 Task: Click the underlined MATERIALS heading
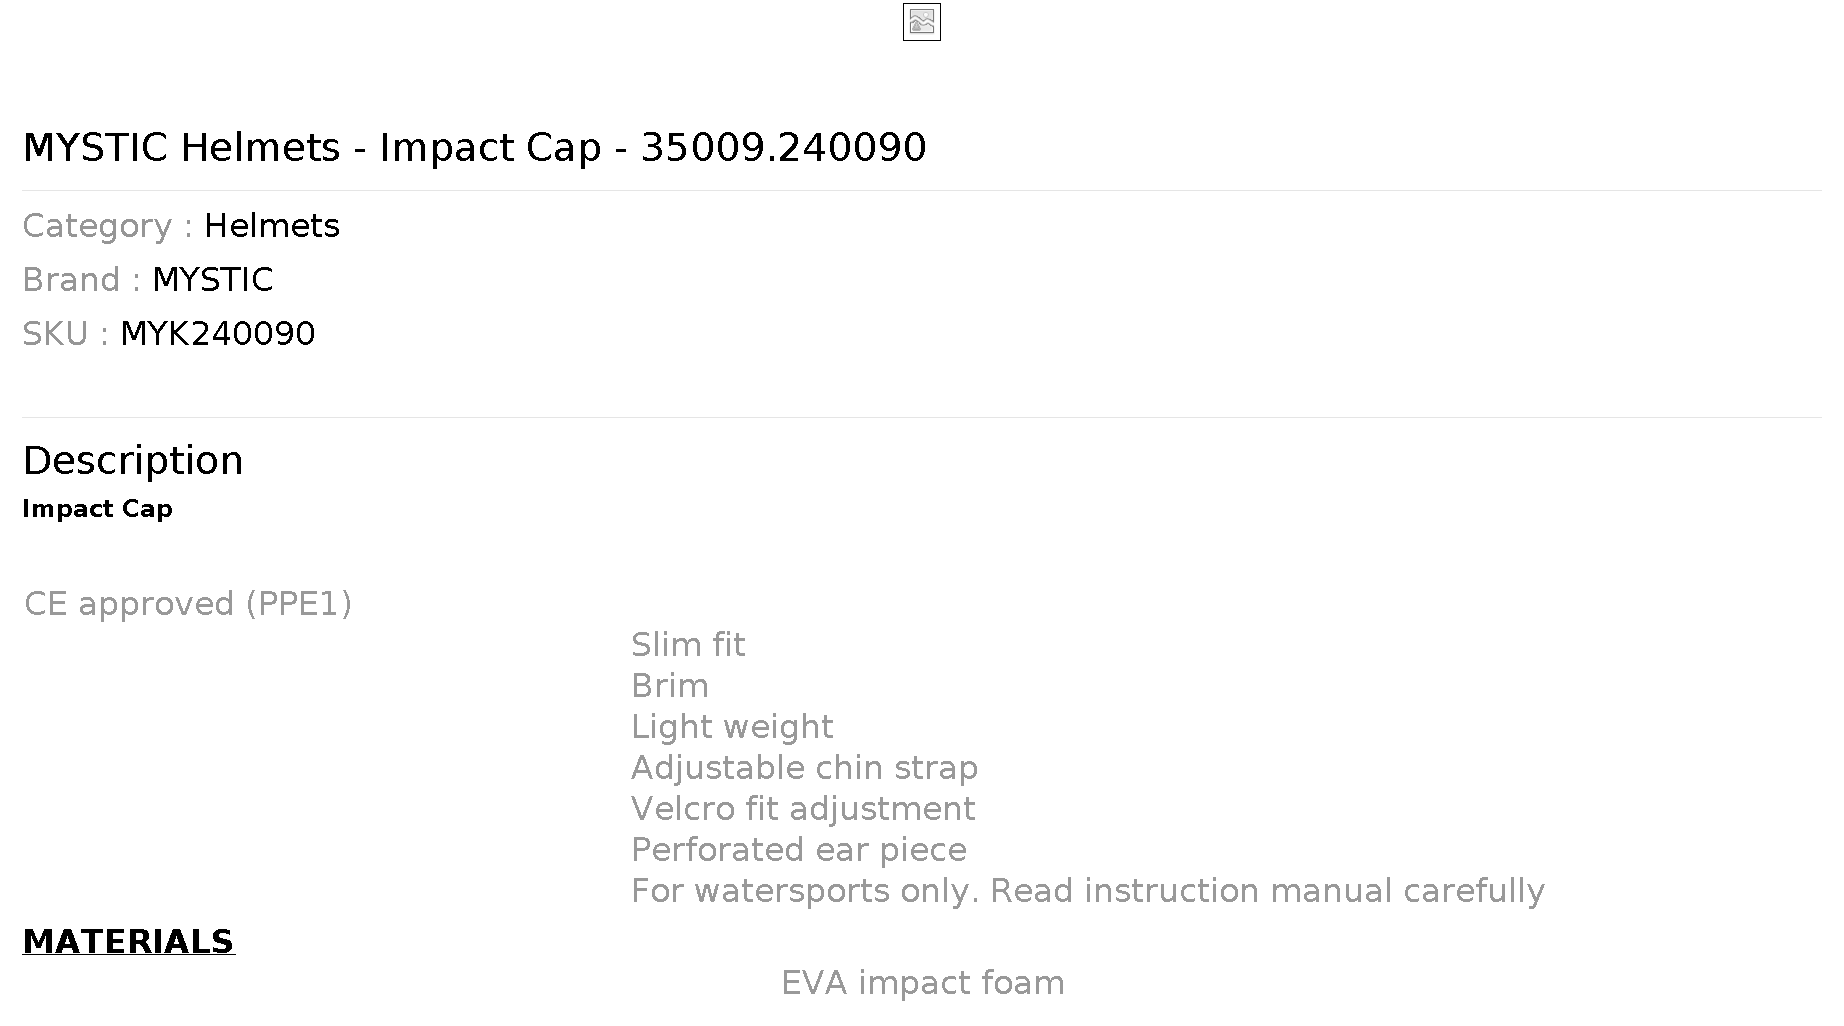(x=128, y=942)
